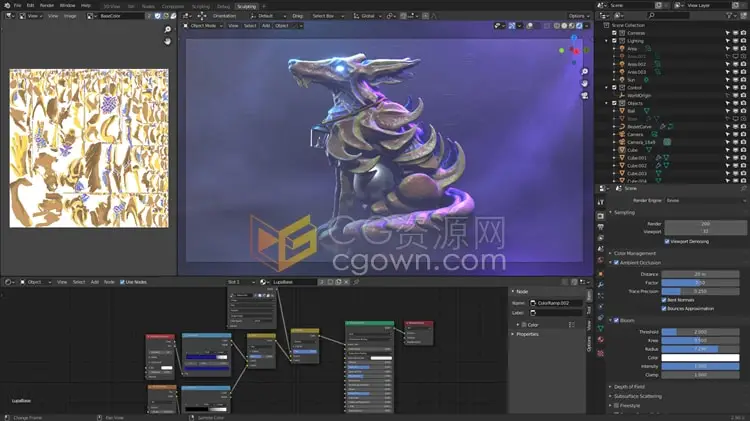Open Select Box drag dropdown
Screen dimensions: 750x421
(x=328, y=16)
